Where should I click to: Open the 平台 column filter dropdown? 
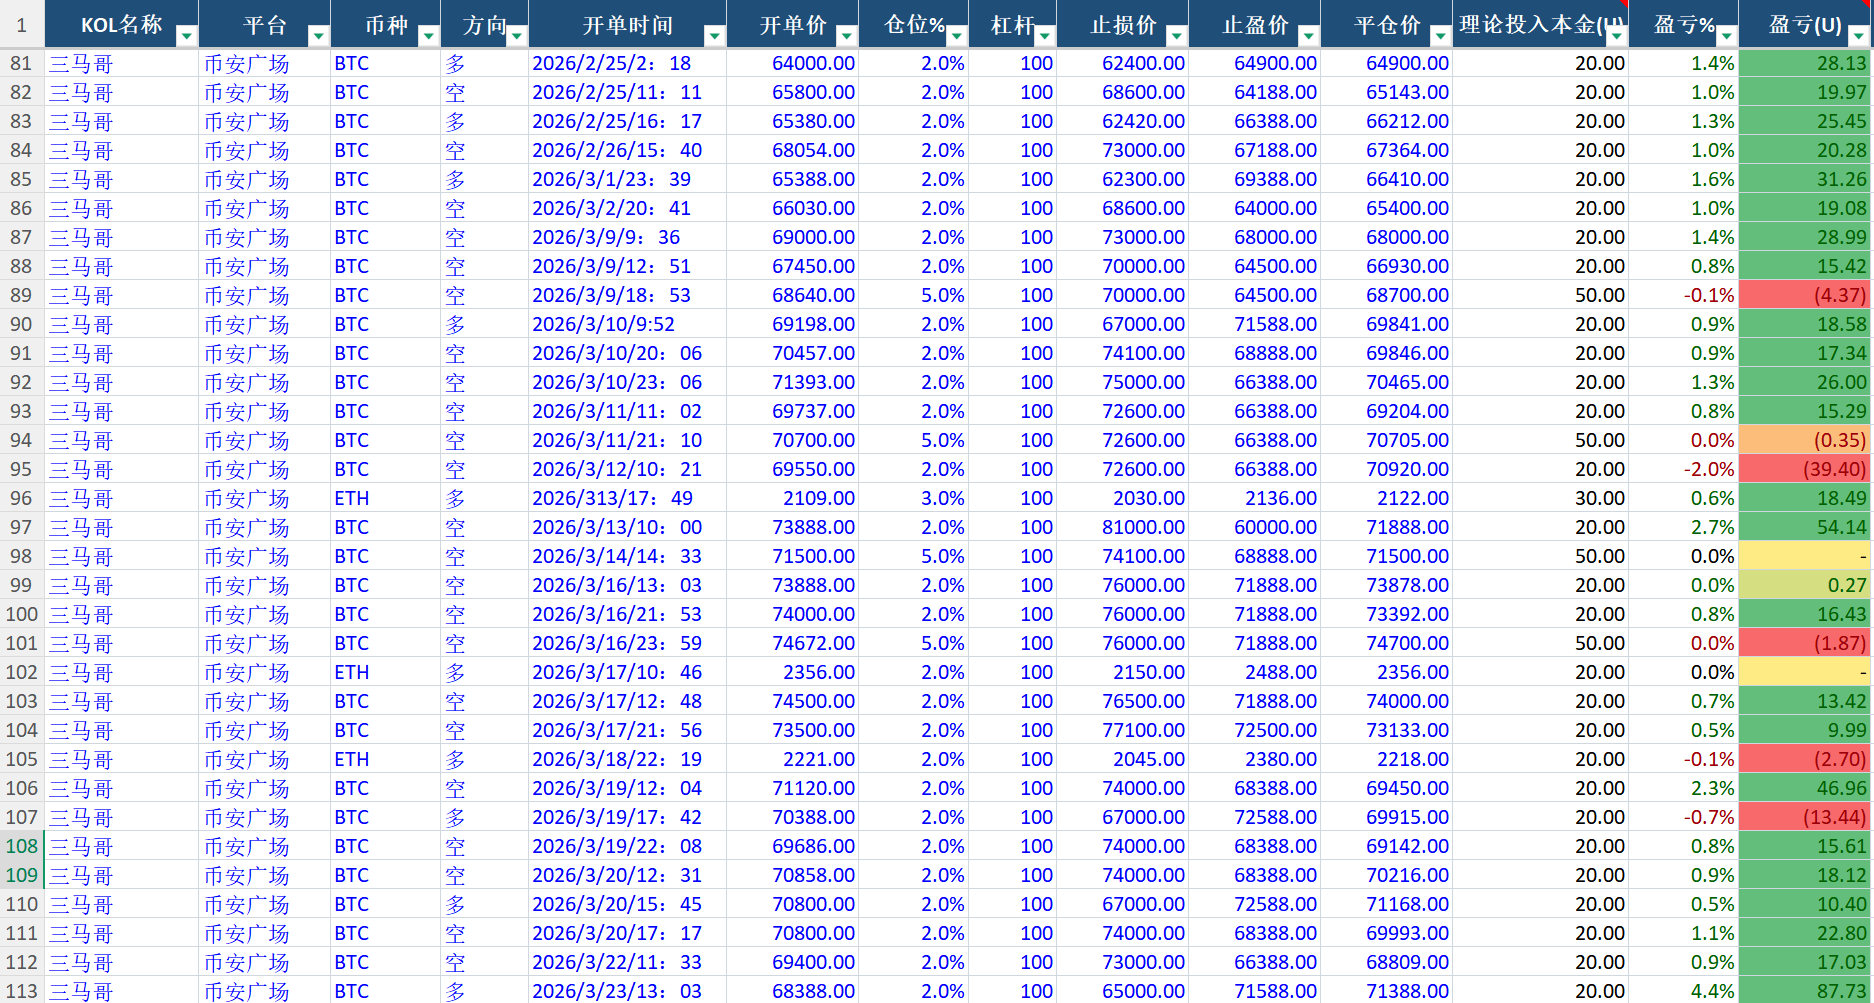pyautogui.click(x=318, y=36)
